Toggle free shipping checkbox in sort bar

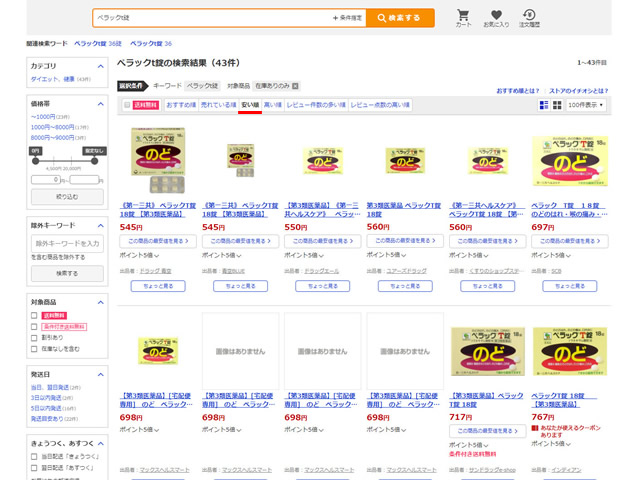(127, 105)
